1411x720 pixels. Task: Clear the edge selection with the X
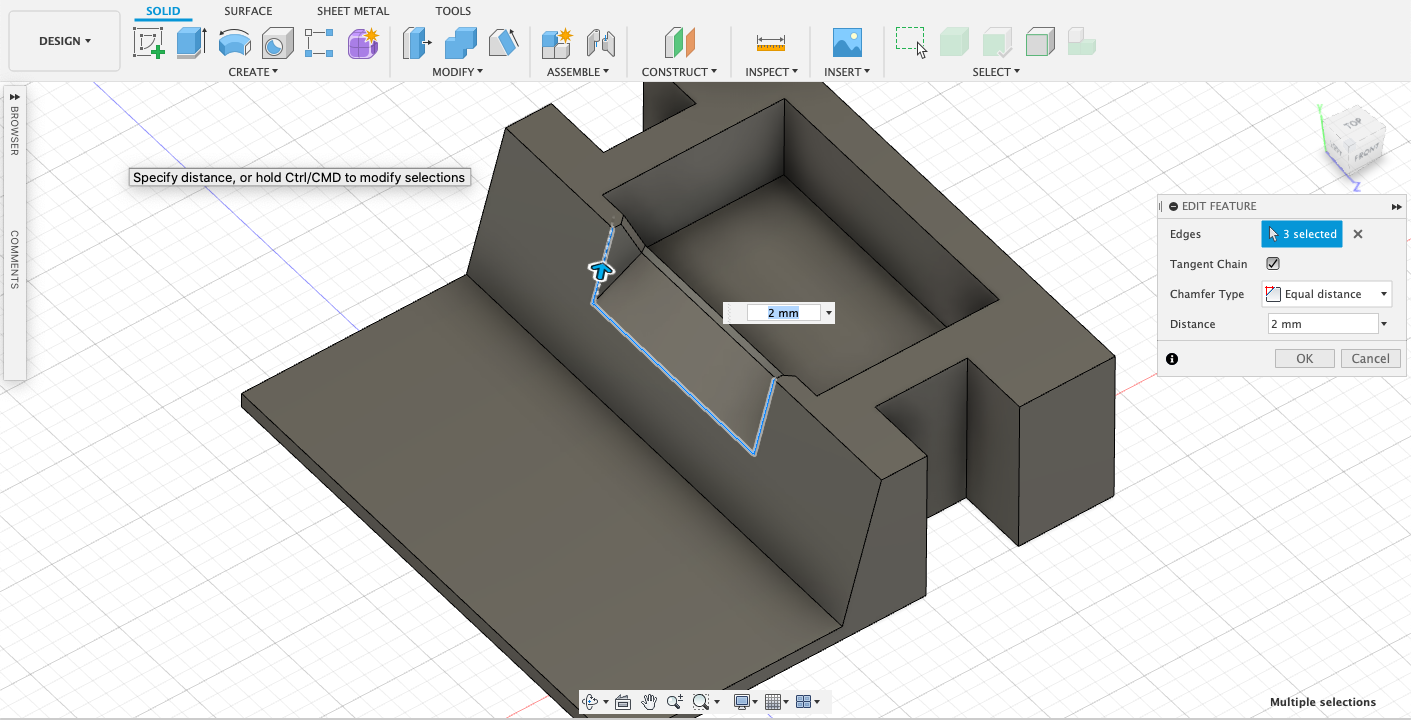pyautogui.click(x=1358, y=234)
